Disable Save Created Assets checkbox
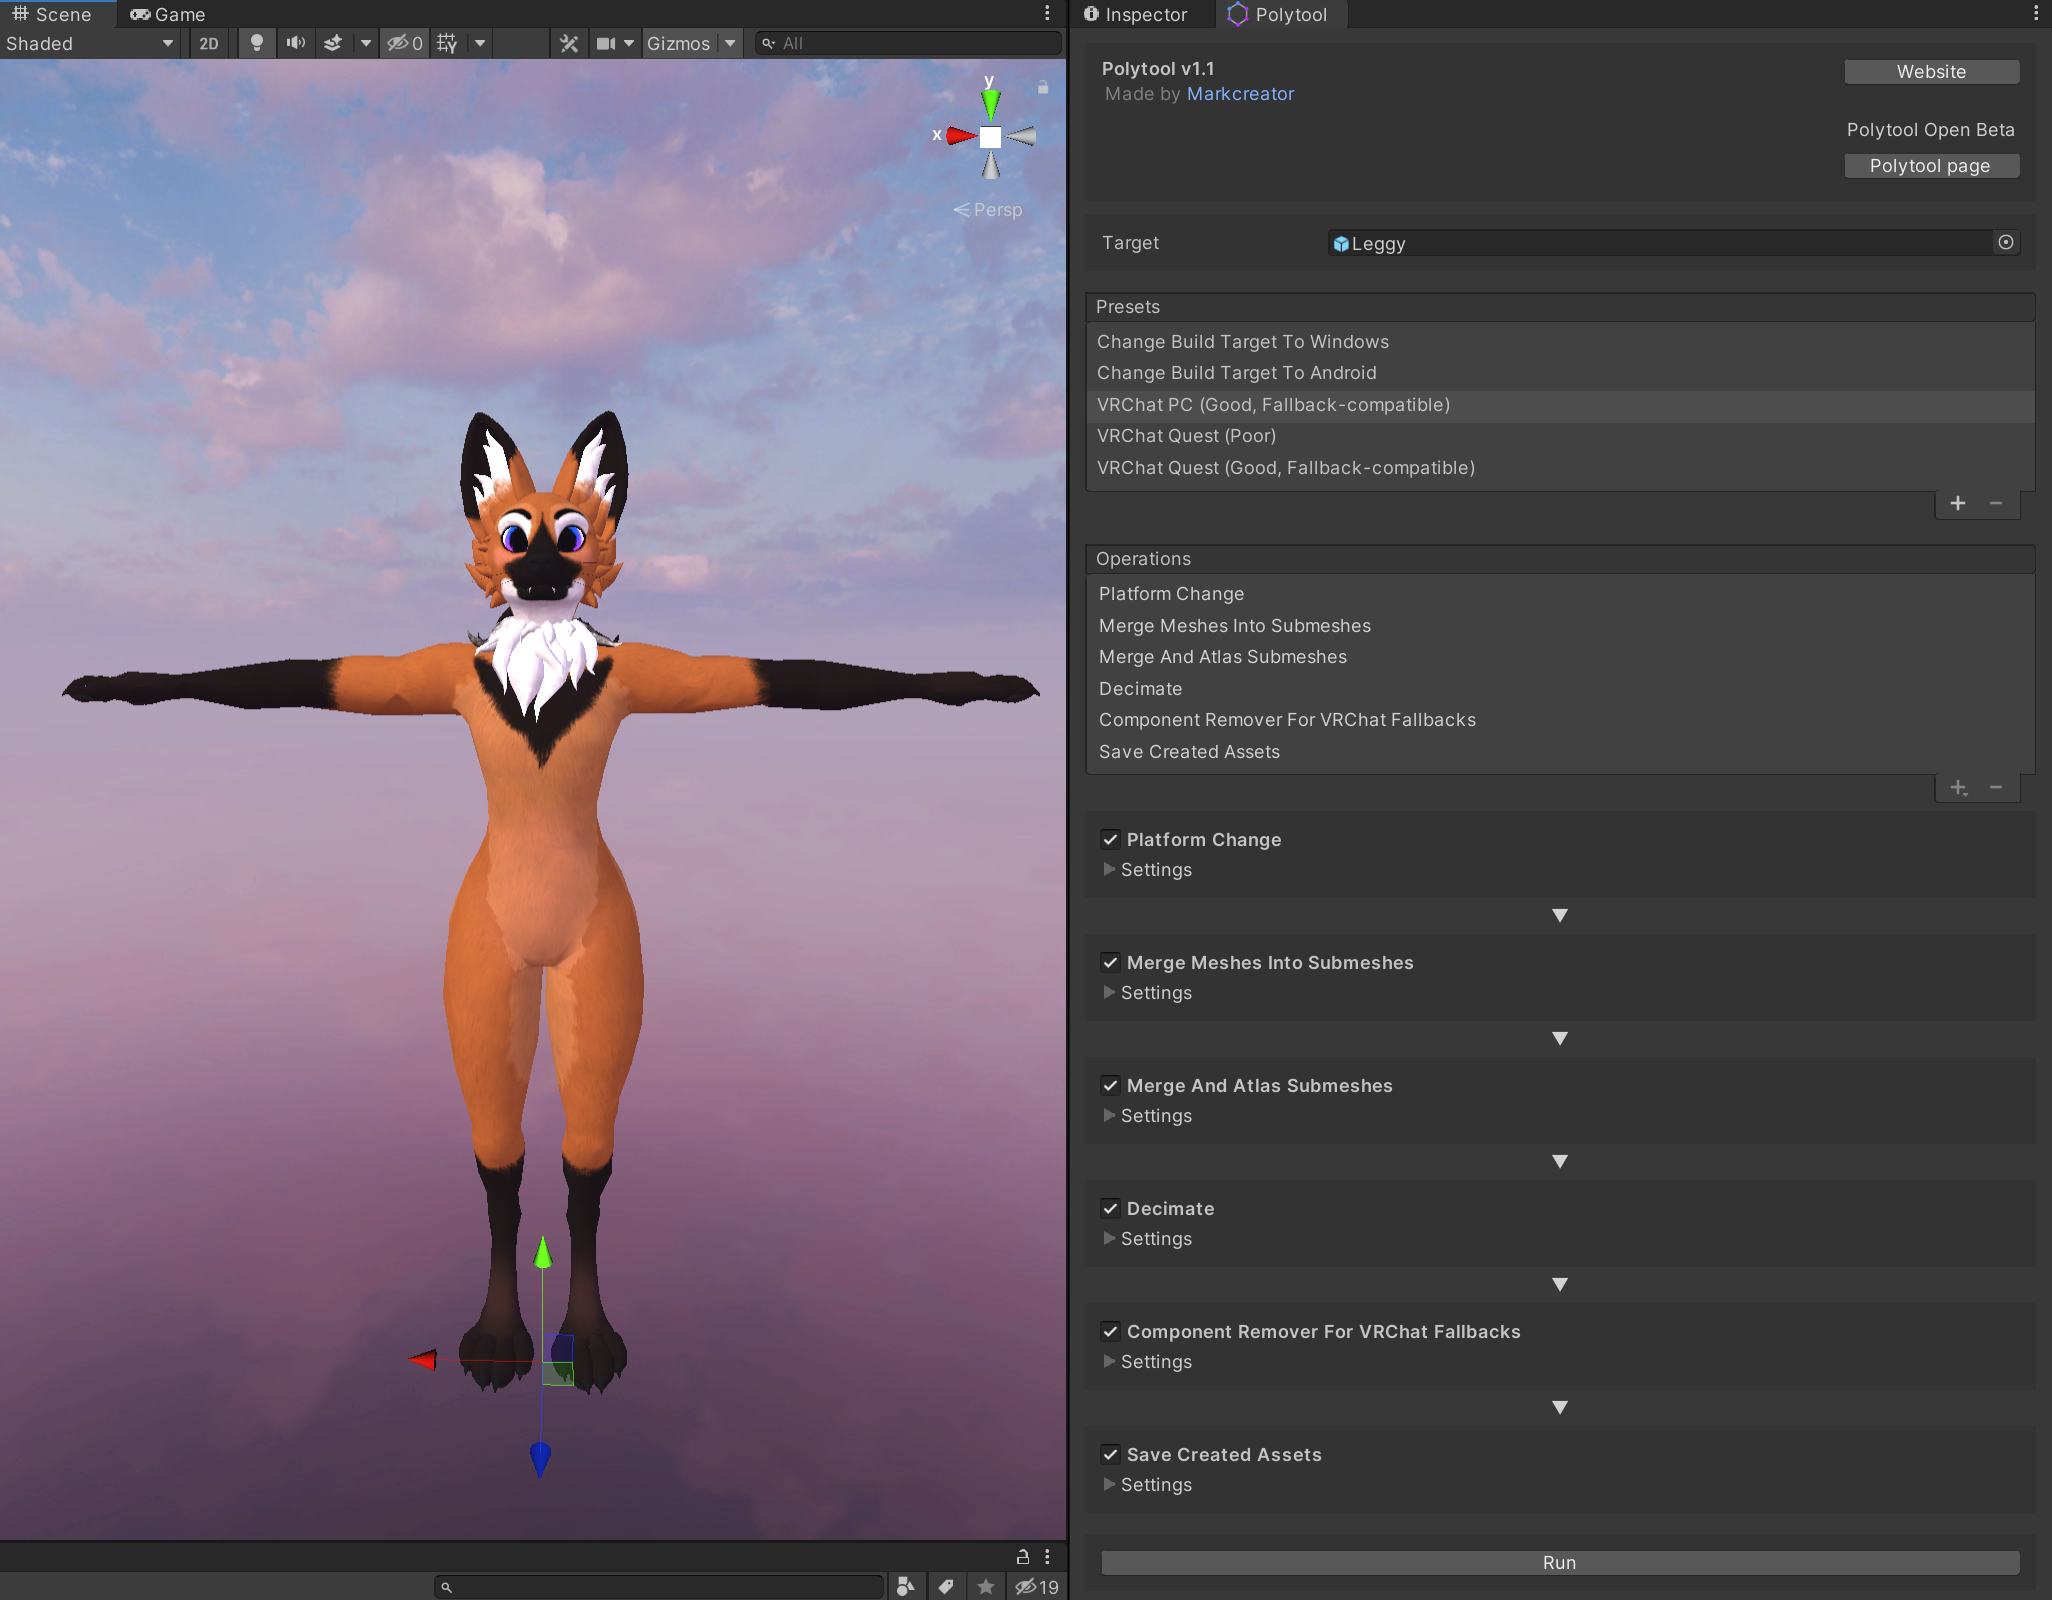2052x1600 pixels. tap(1110, 1454)
